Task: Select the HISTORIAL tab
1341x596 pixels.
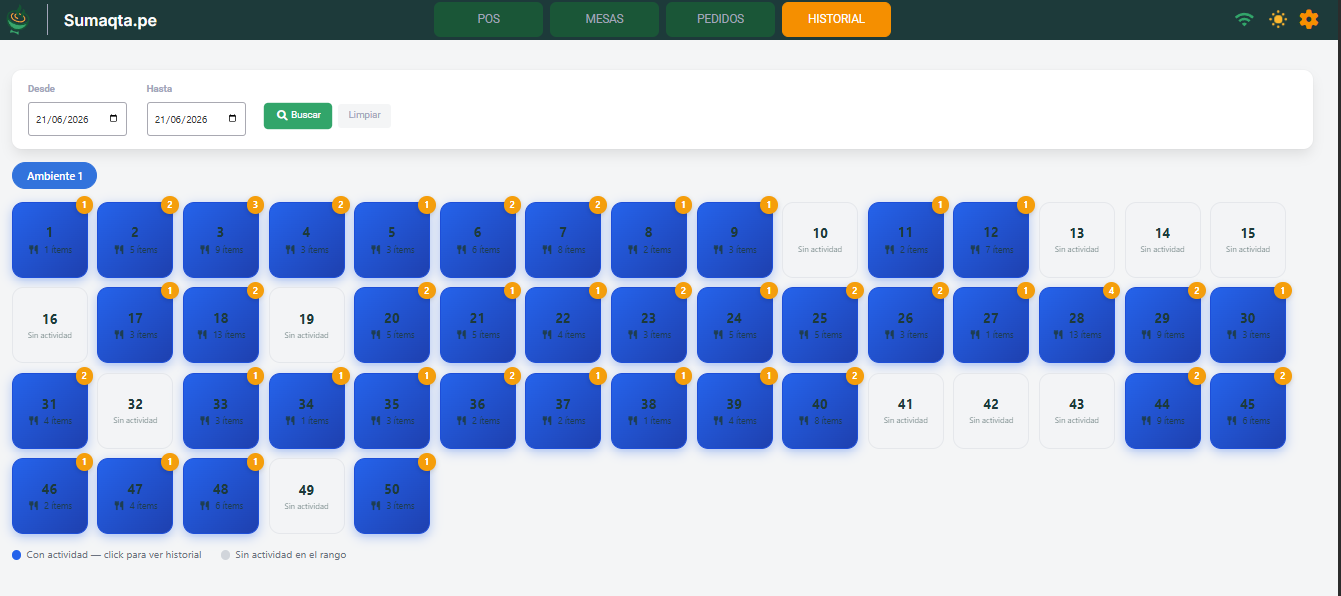Action: tap(836, 19)
